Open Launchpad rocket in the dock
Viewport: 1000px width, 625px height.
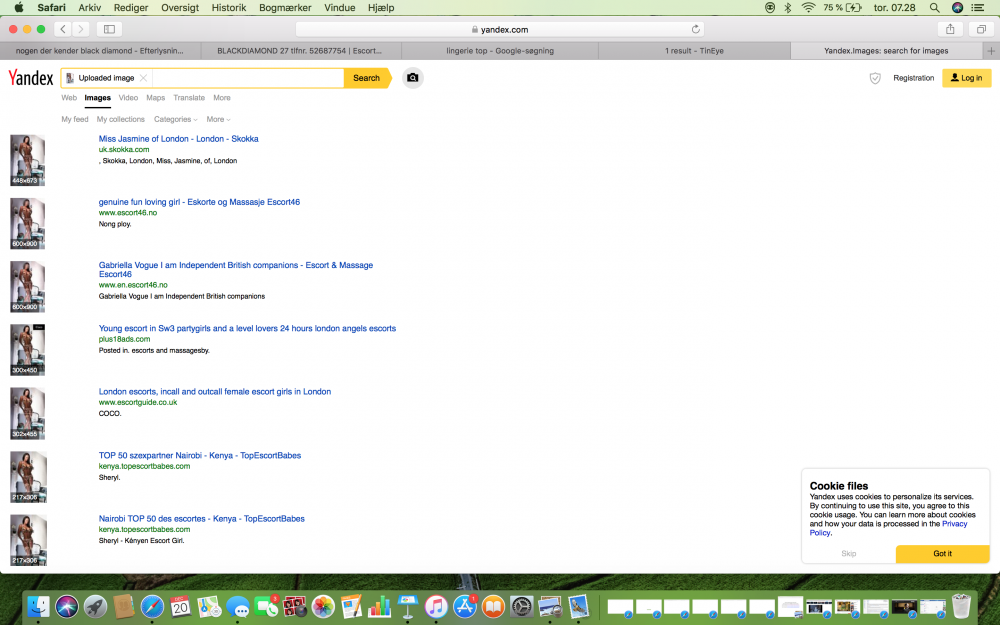tap(95, 607)
